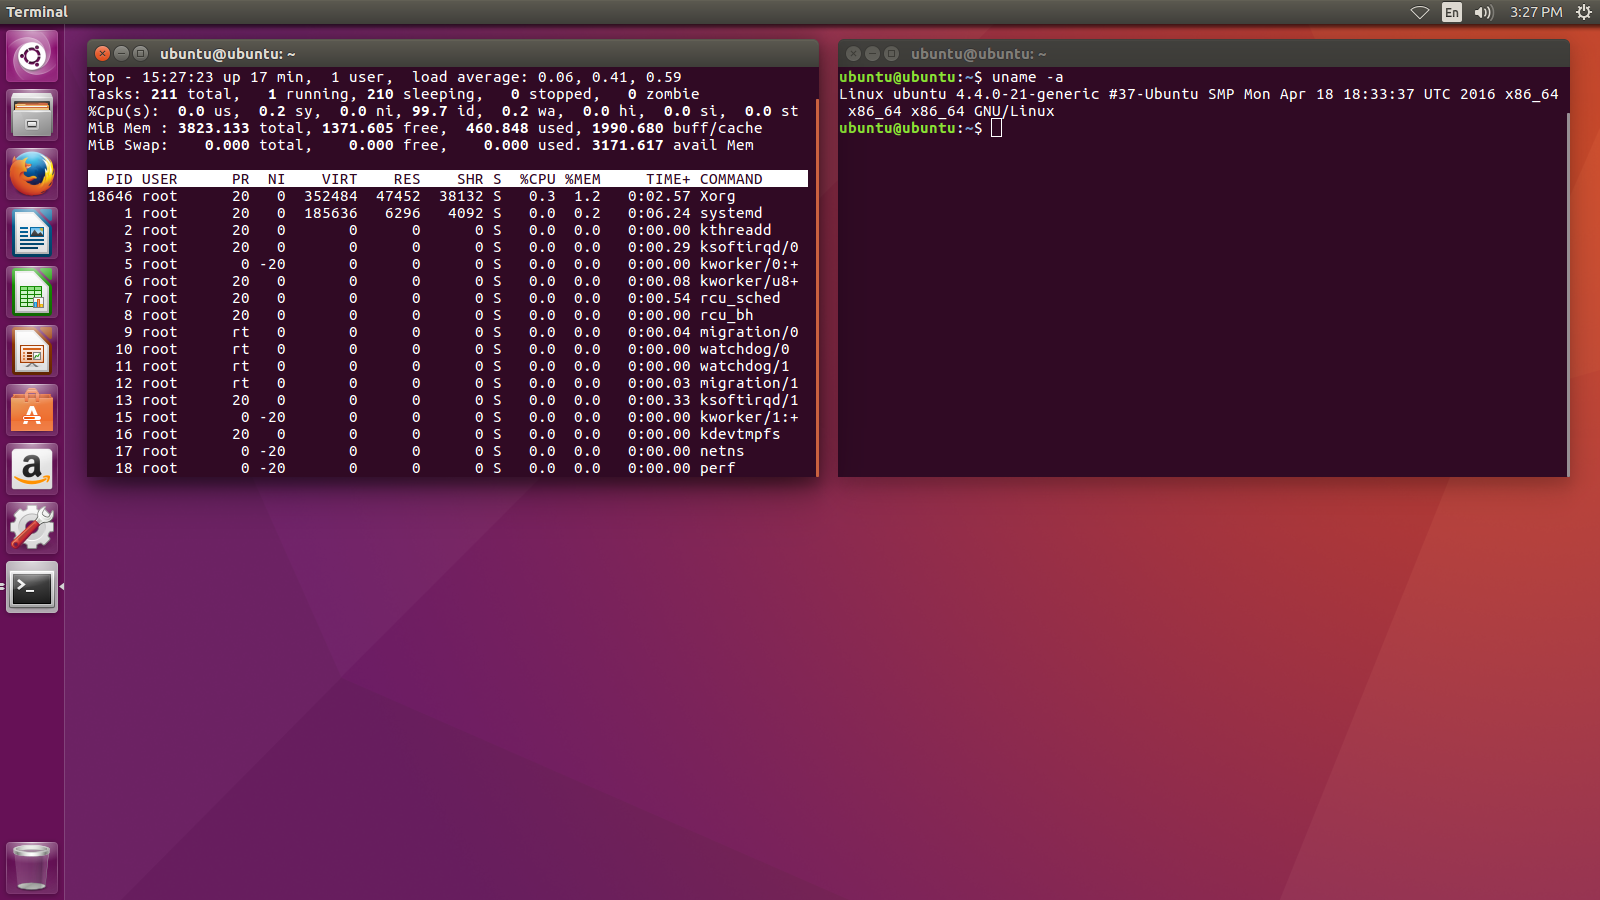
Task: Click the PID column header in top
Action: (x=119, y=179)
